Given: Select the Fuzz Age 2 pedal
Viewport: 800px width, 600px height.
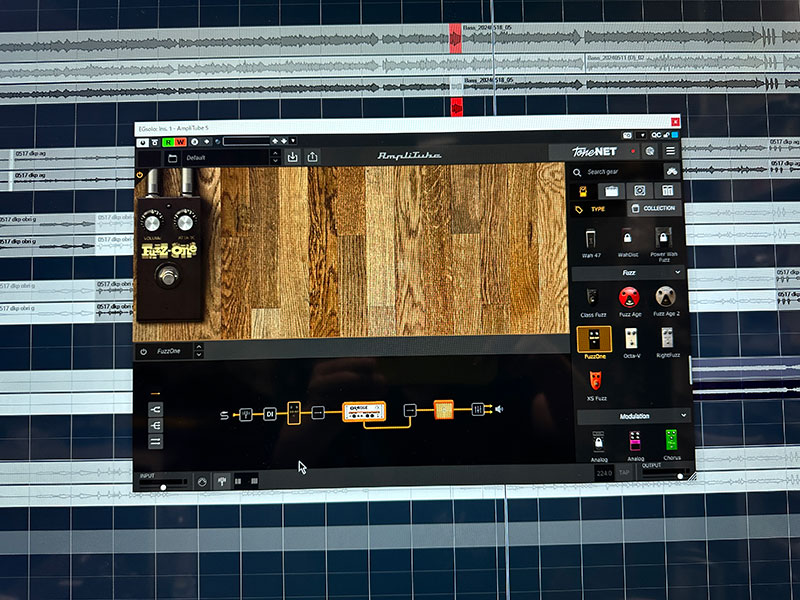Looking at the screenshot, I should pyautogui.click(x=666, y=301).
